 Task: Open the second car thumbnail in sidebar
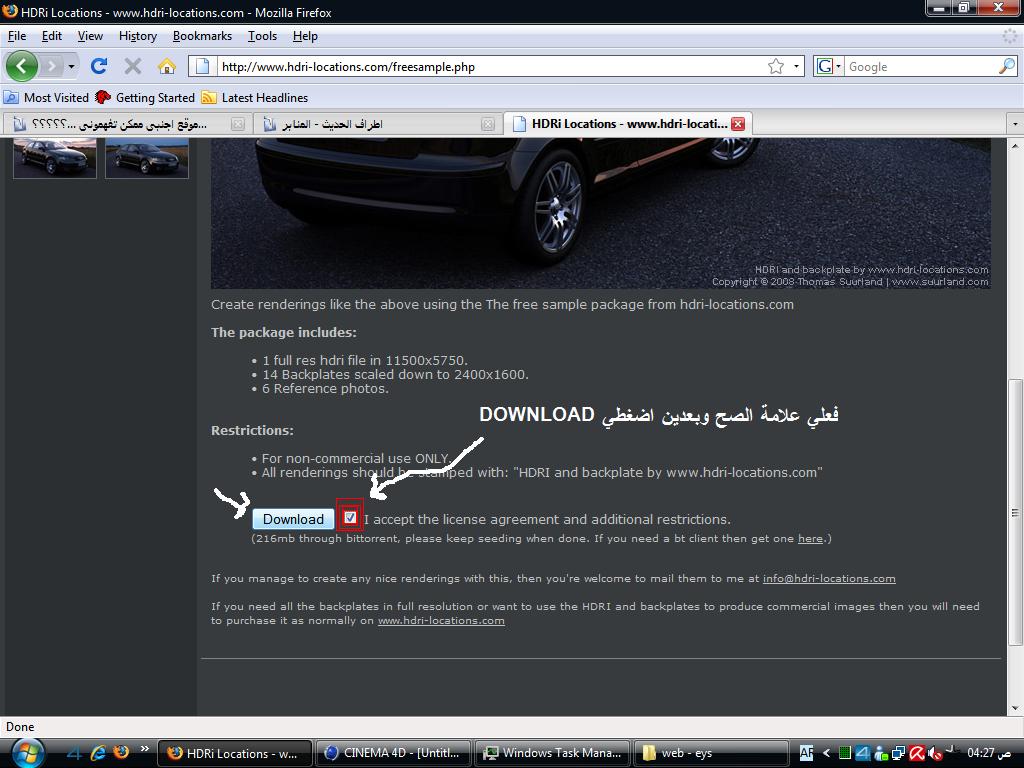click(147, 158)
